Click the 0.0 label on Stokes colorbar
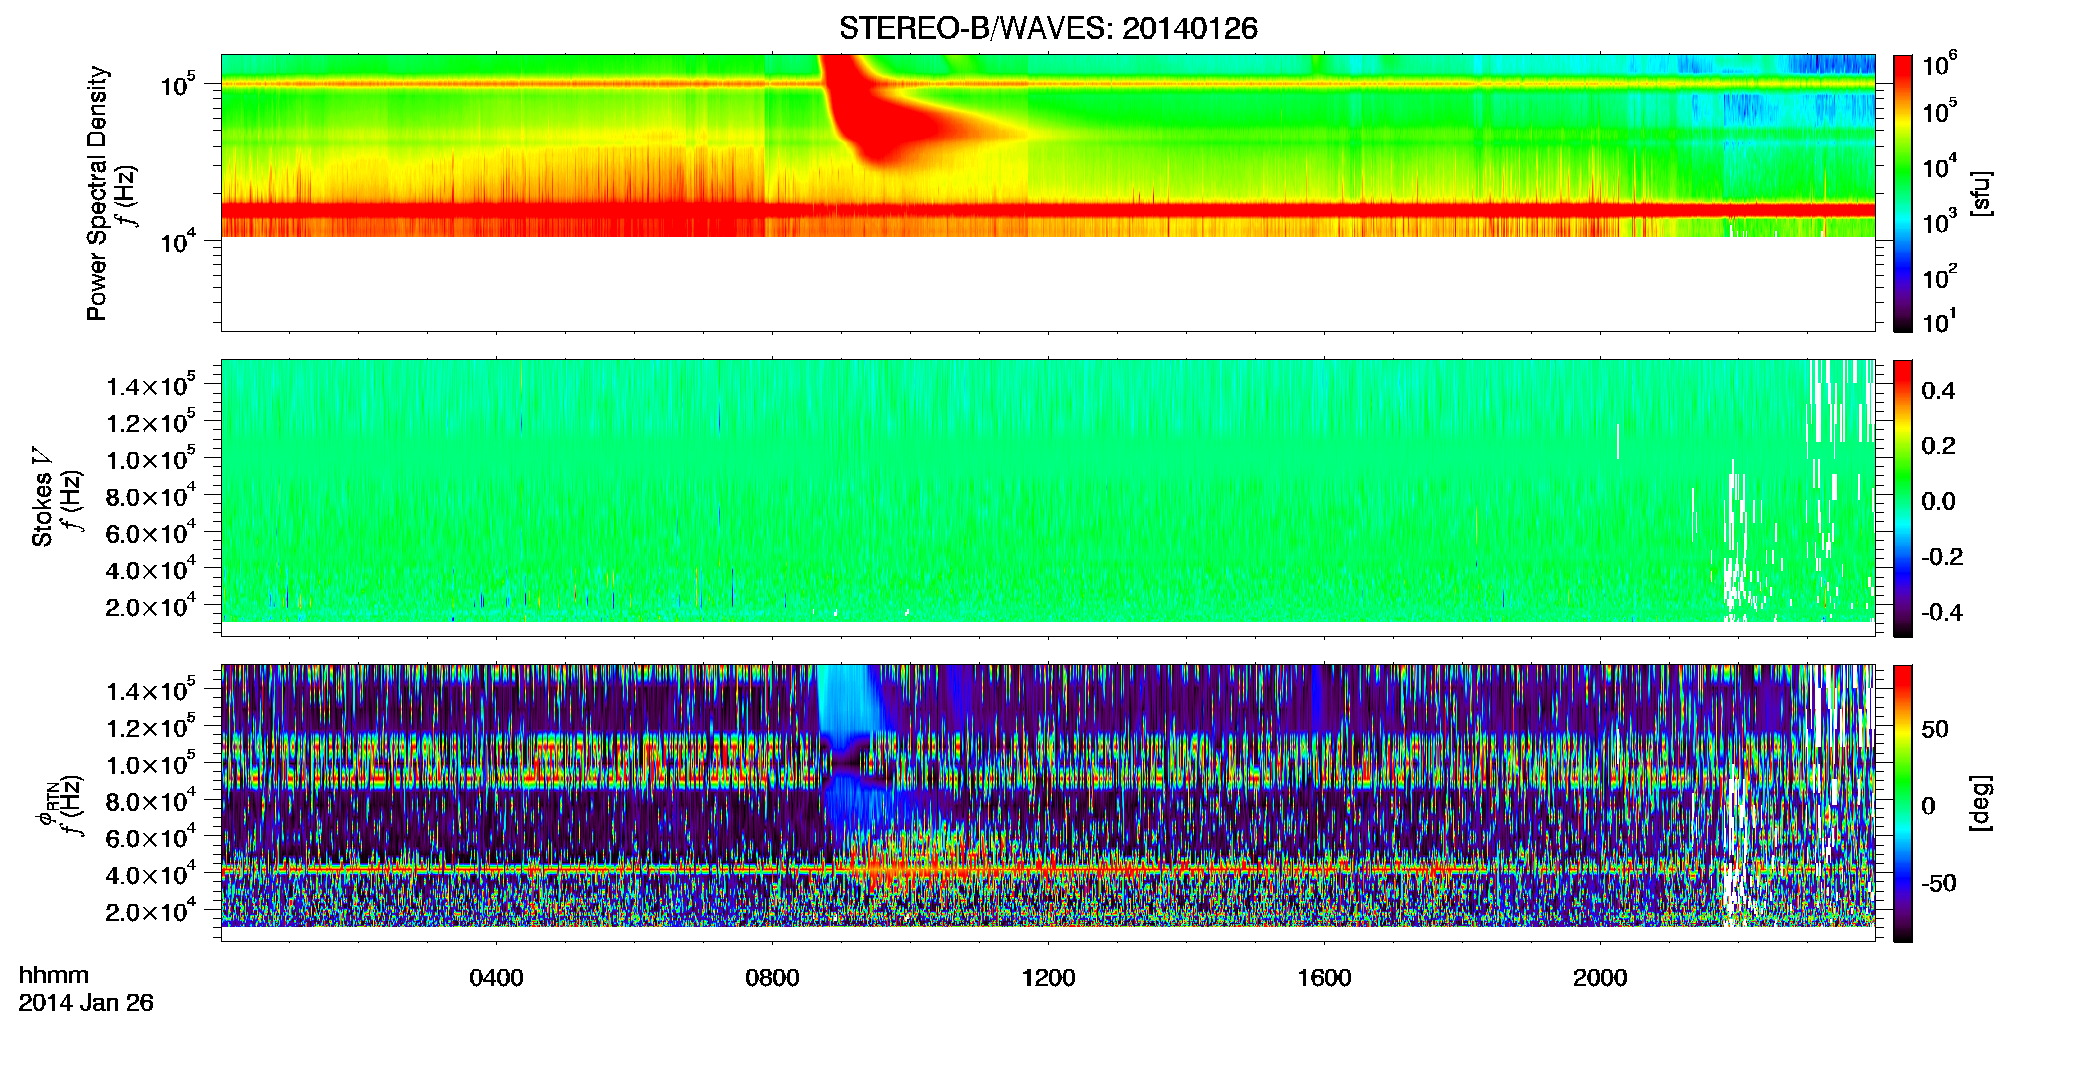 1938,501
